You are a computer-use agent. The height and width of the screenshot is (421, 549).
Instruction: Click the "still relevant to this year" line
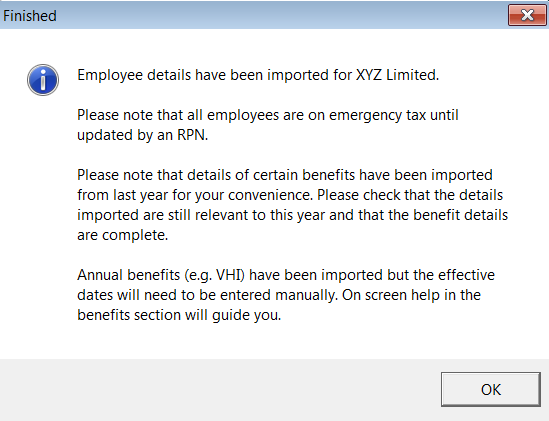[x=246, y=215]
